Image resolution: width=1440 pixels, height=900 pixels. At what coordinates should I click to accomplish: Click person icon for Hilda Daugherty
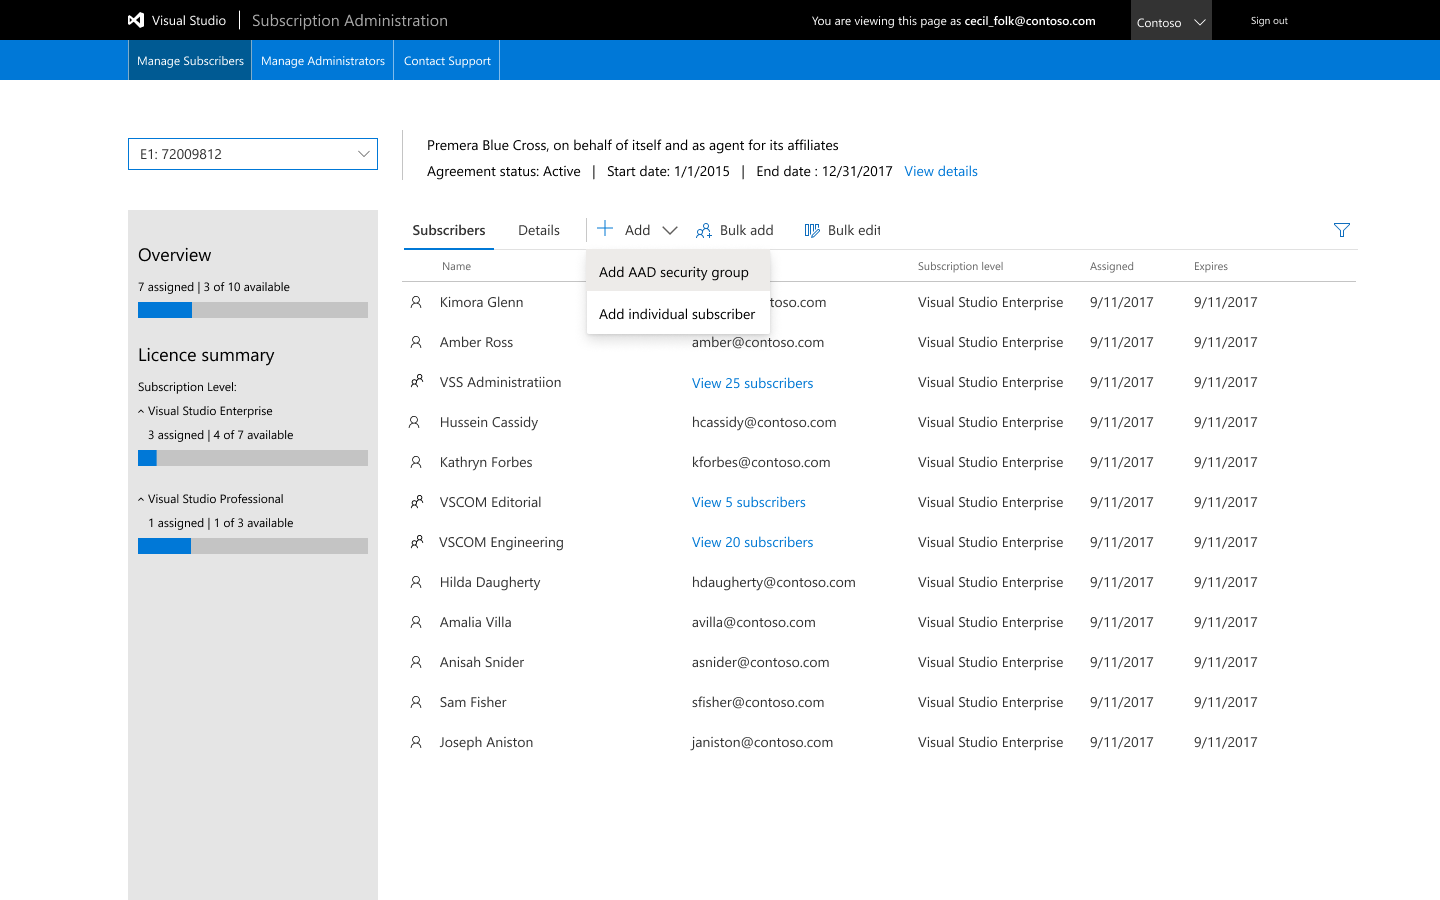[x=416, y=582]
